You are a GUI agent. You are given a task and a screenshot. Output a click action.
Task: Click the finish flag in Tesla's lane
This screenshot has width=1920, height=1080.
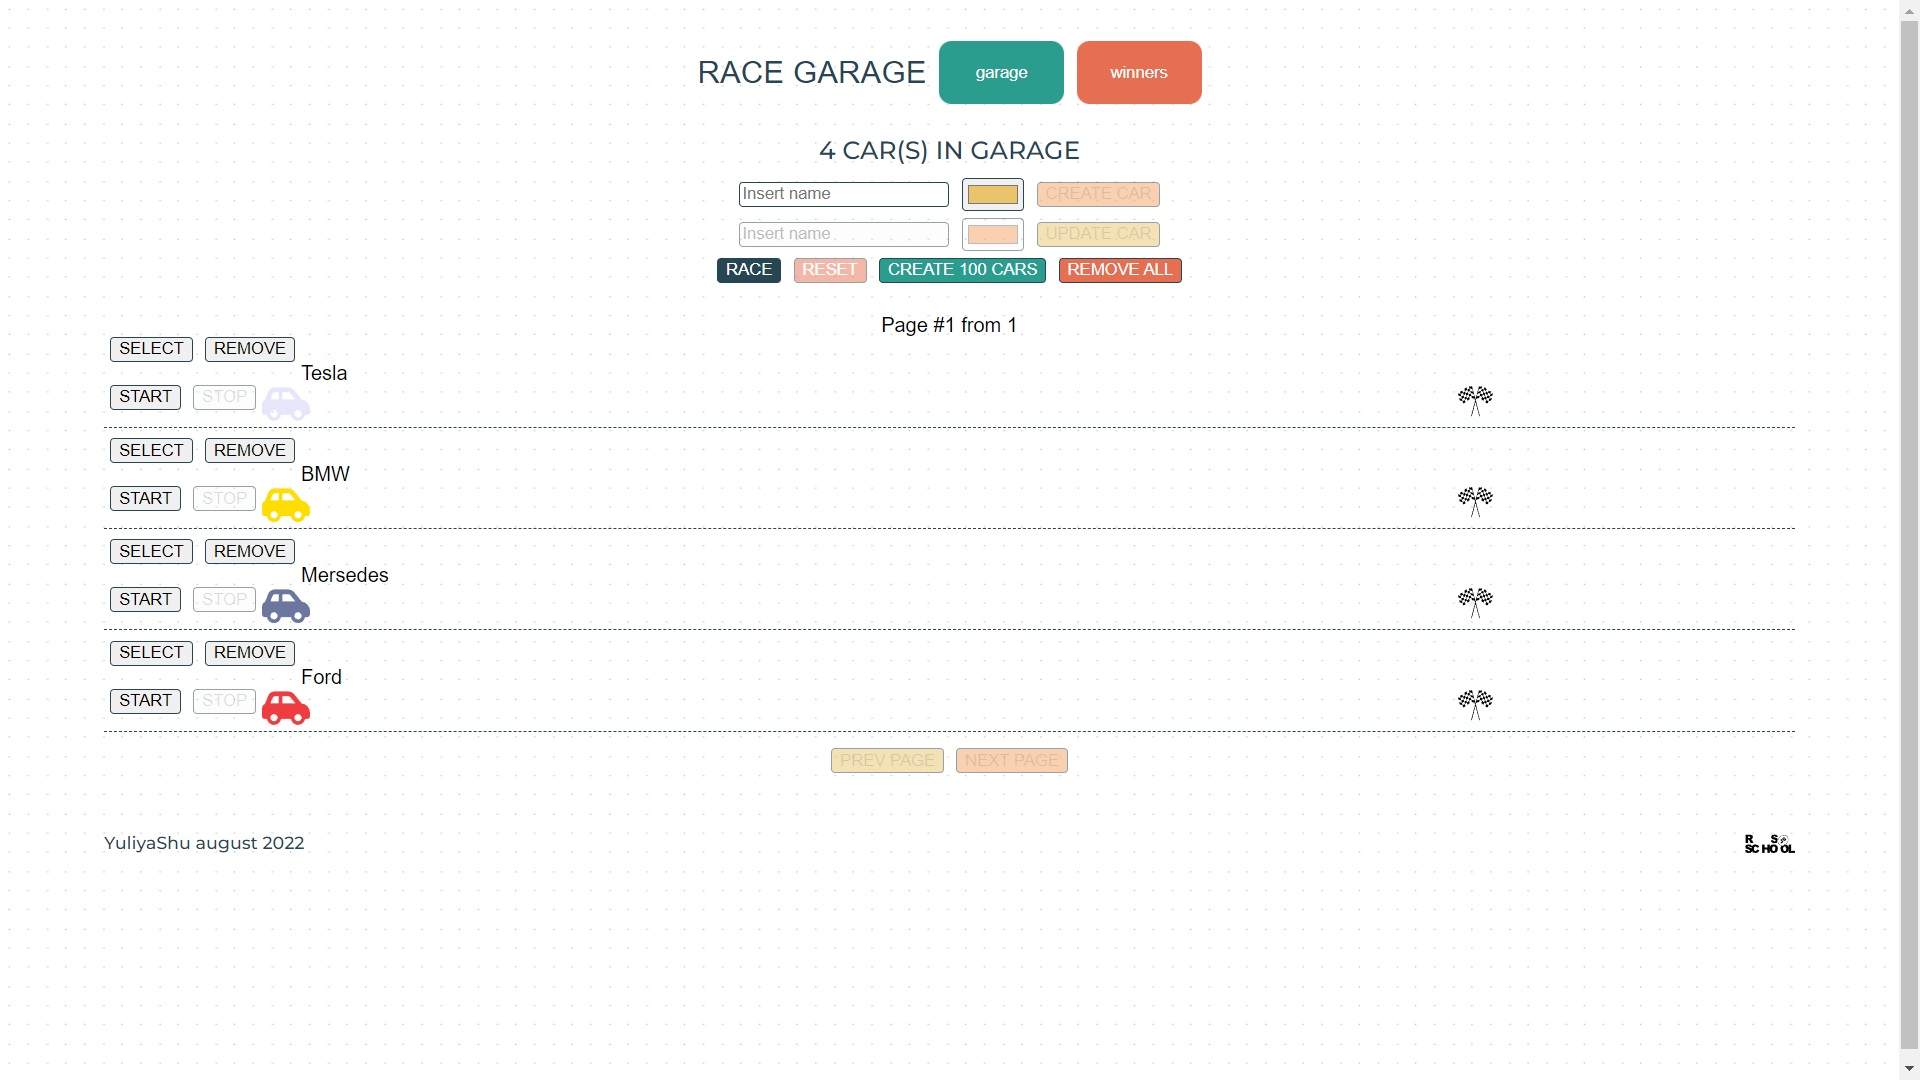[x=1475, y=401]
